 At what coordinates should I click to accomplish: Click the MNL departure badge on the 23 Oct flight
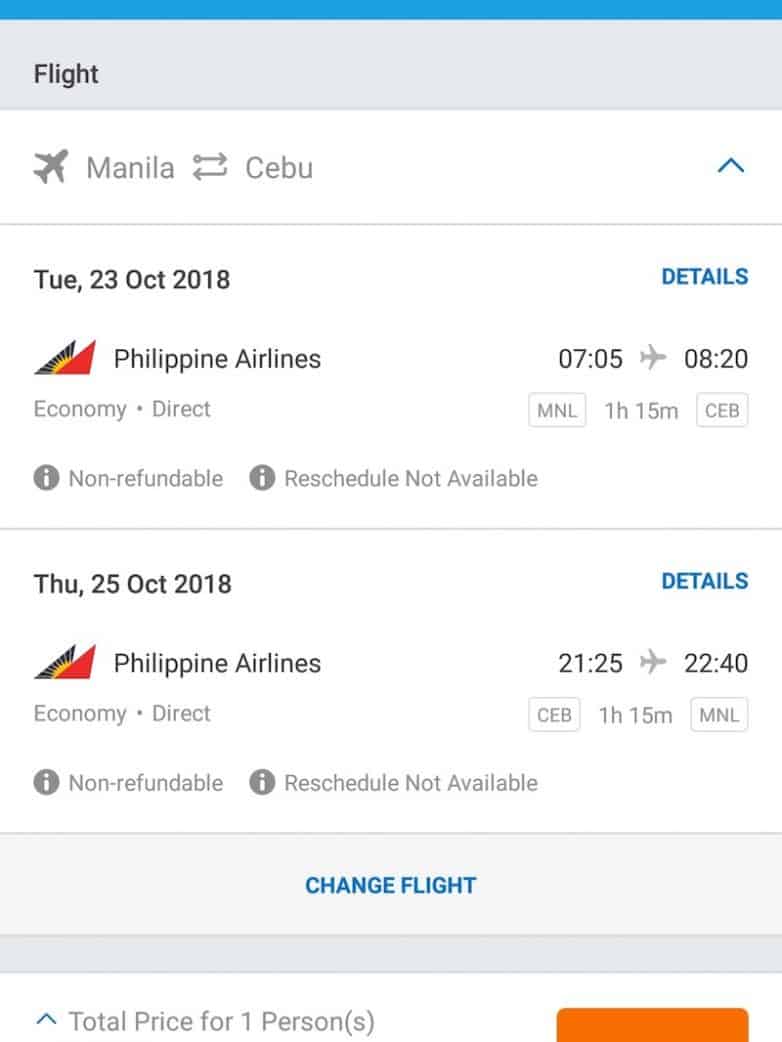556,411
